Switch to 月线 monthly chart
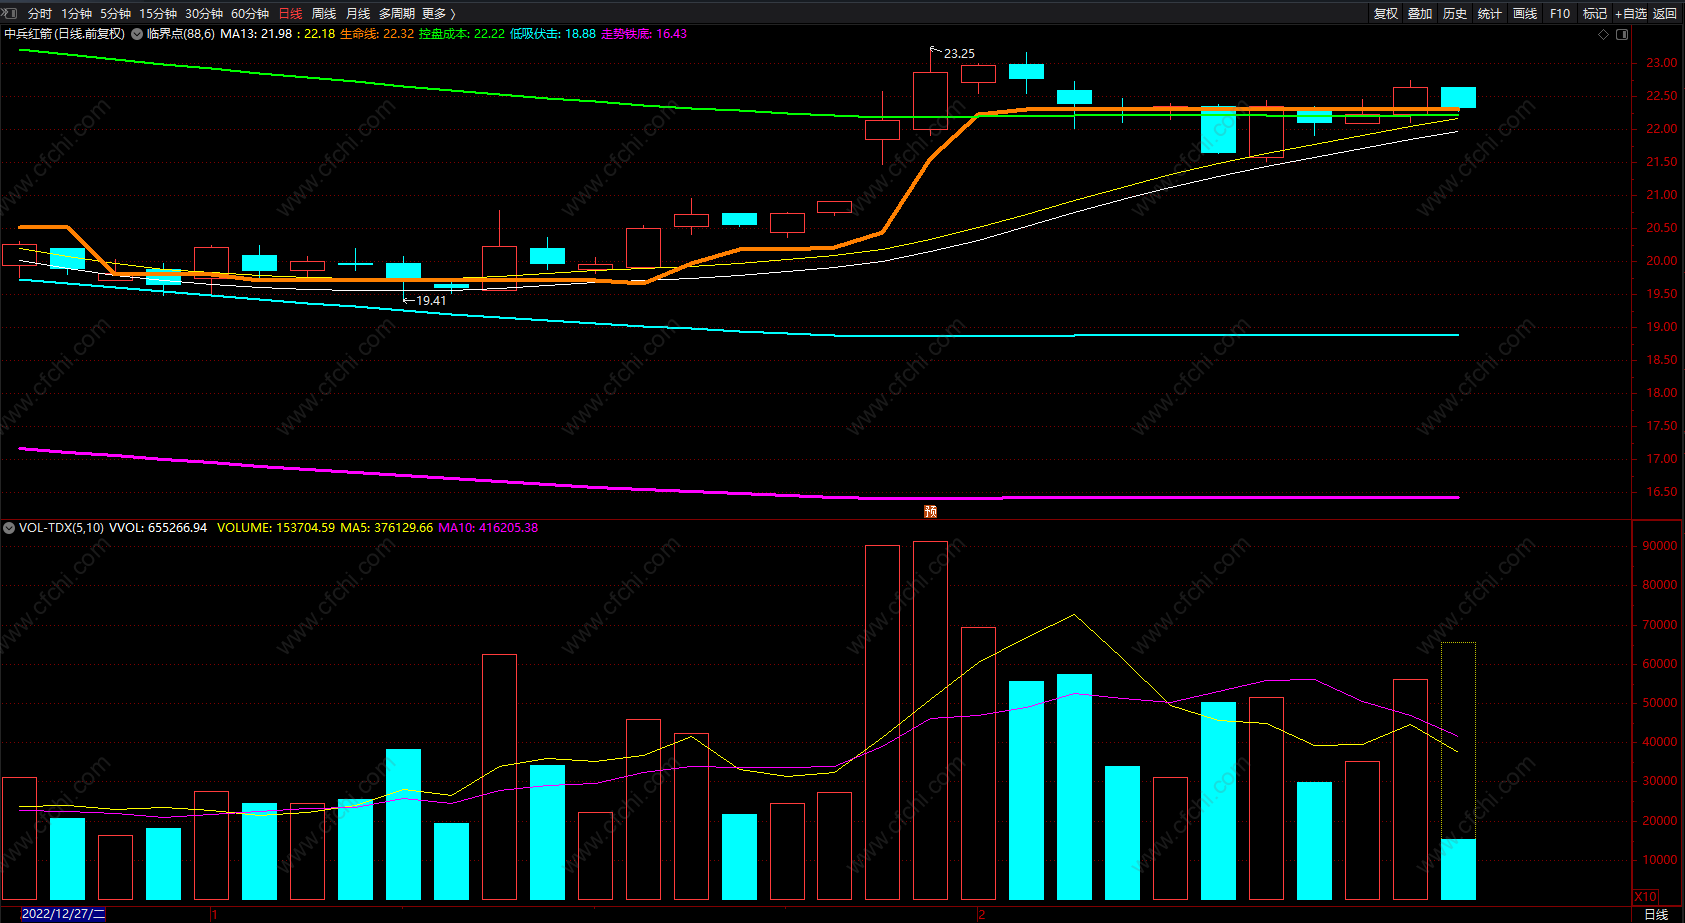1685x923 pixels. [358, 14]
